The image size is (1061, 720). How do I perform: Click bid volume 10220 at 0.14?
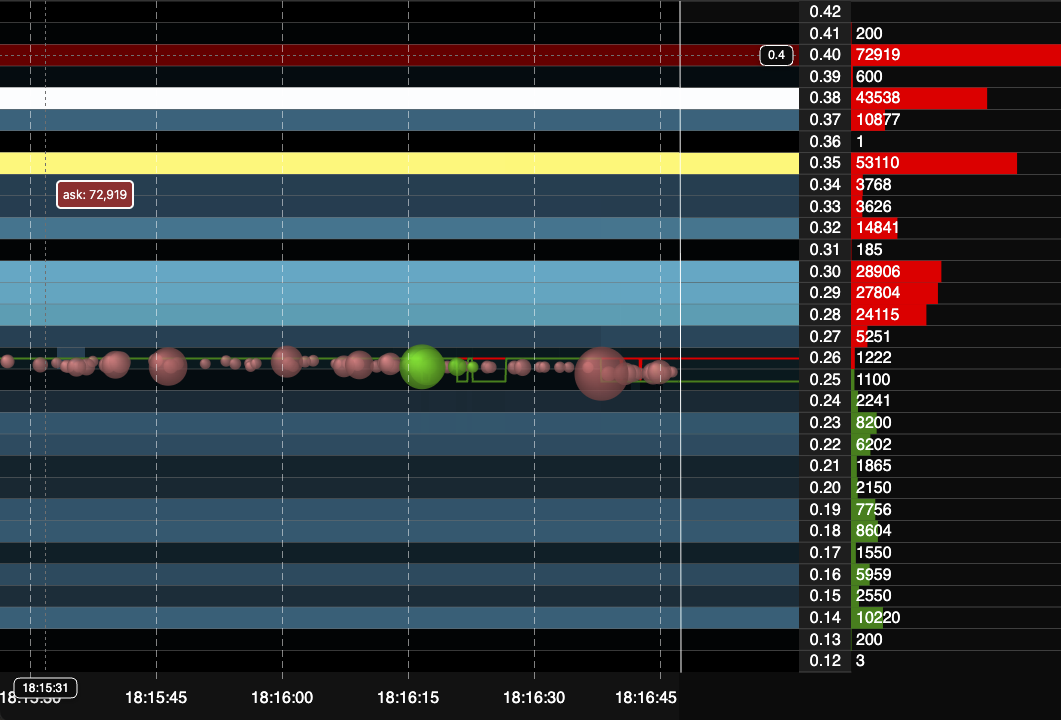(878, 617)
